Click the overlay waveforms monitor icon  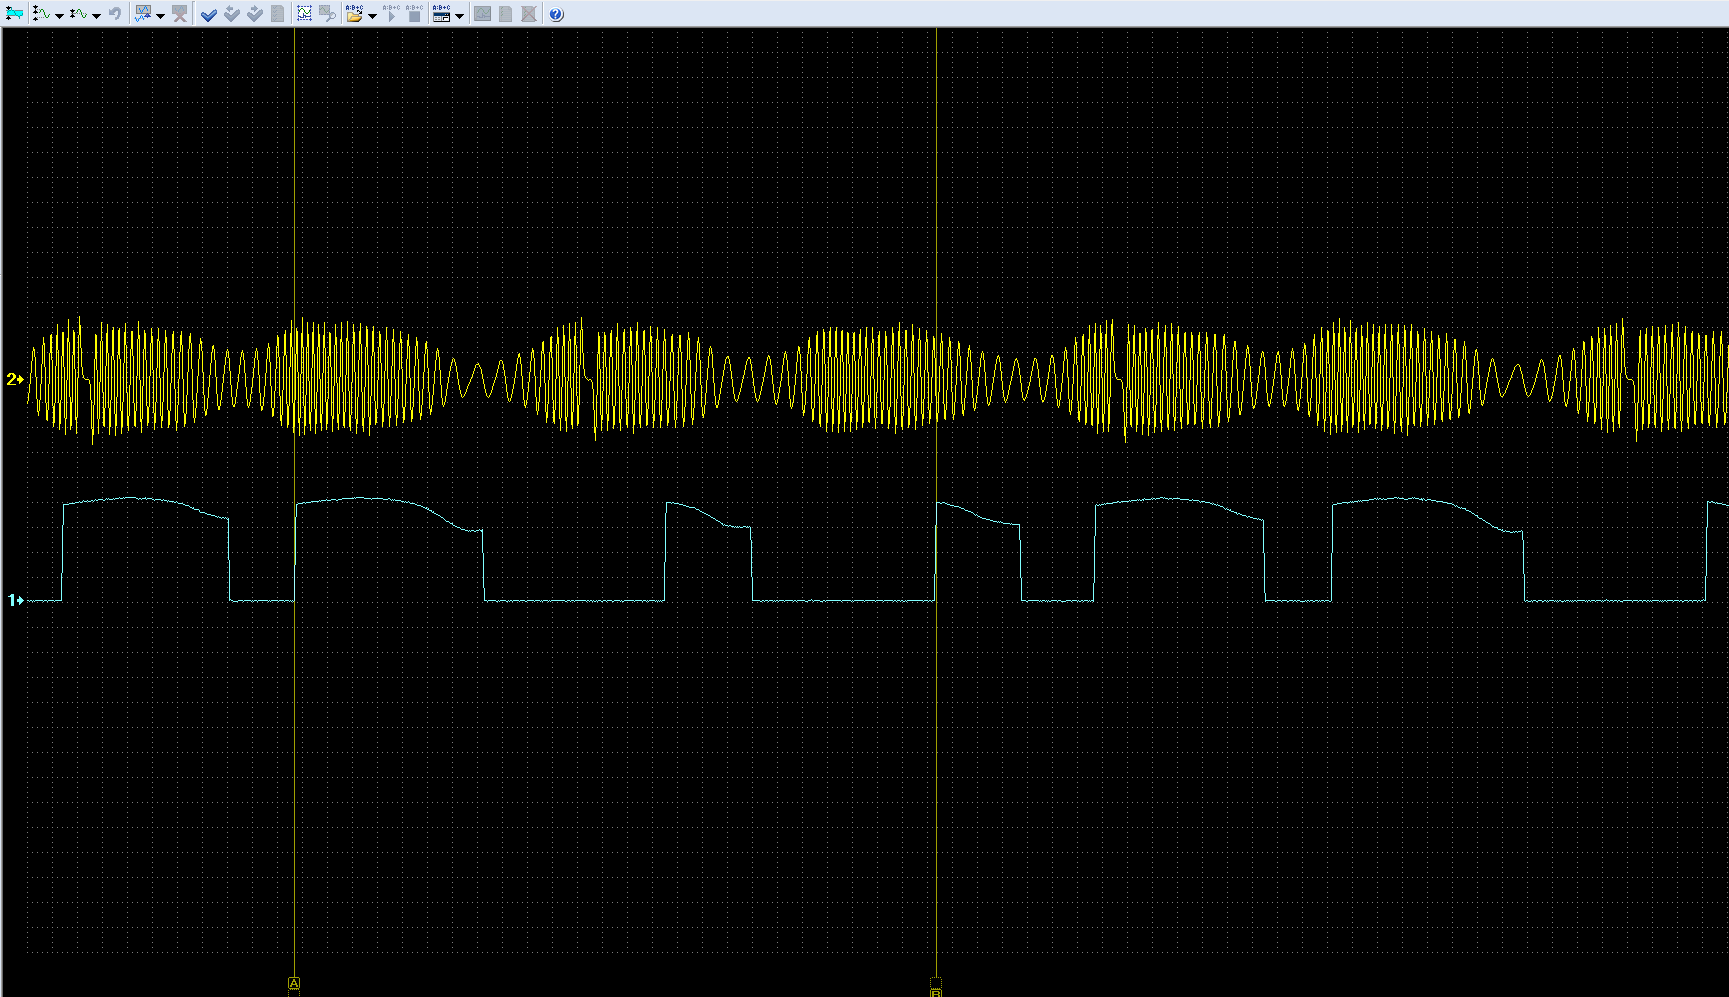click(x=143, y=14)
